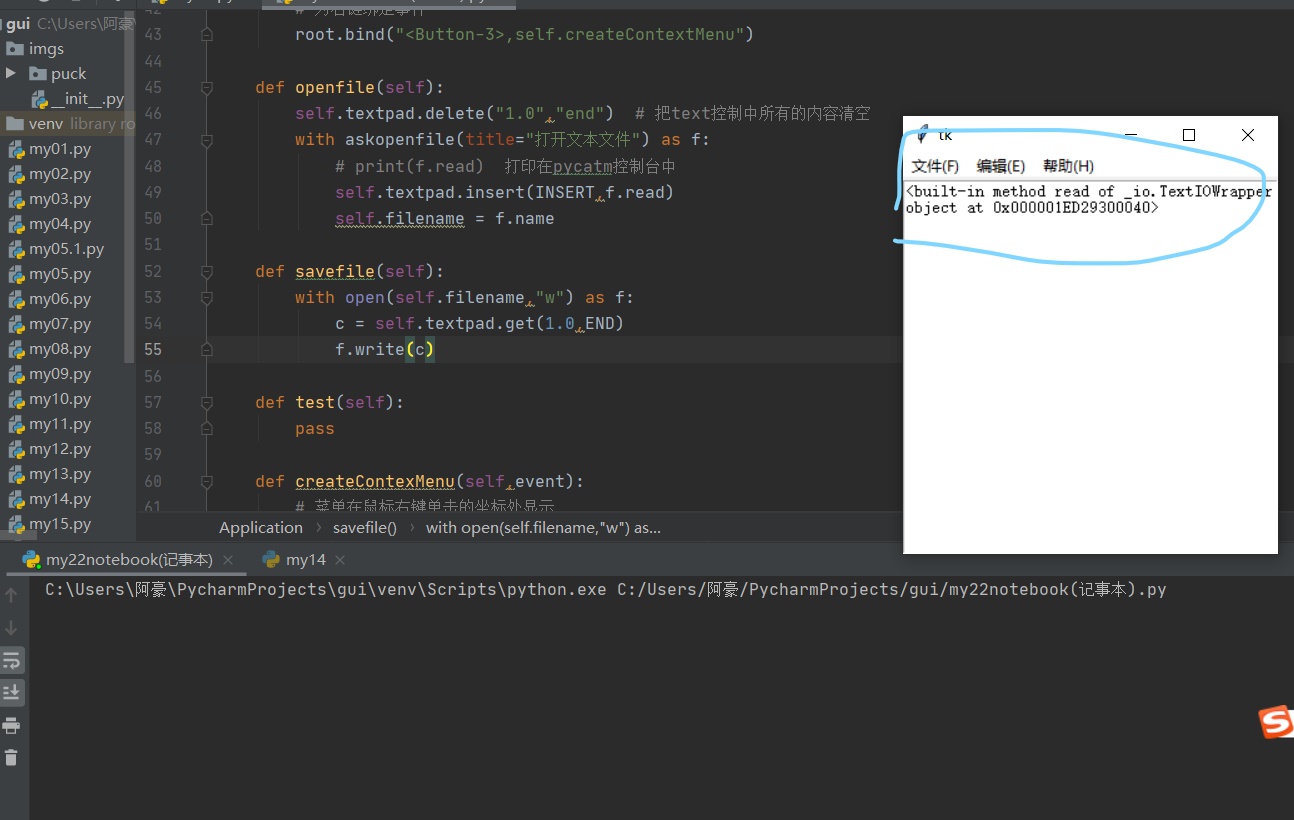The height and width of the screenshot is (820, 1294).
Task: Select my04.py in project tree
Action: tap(60, 224)
